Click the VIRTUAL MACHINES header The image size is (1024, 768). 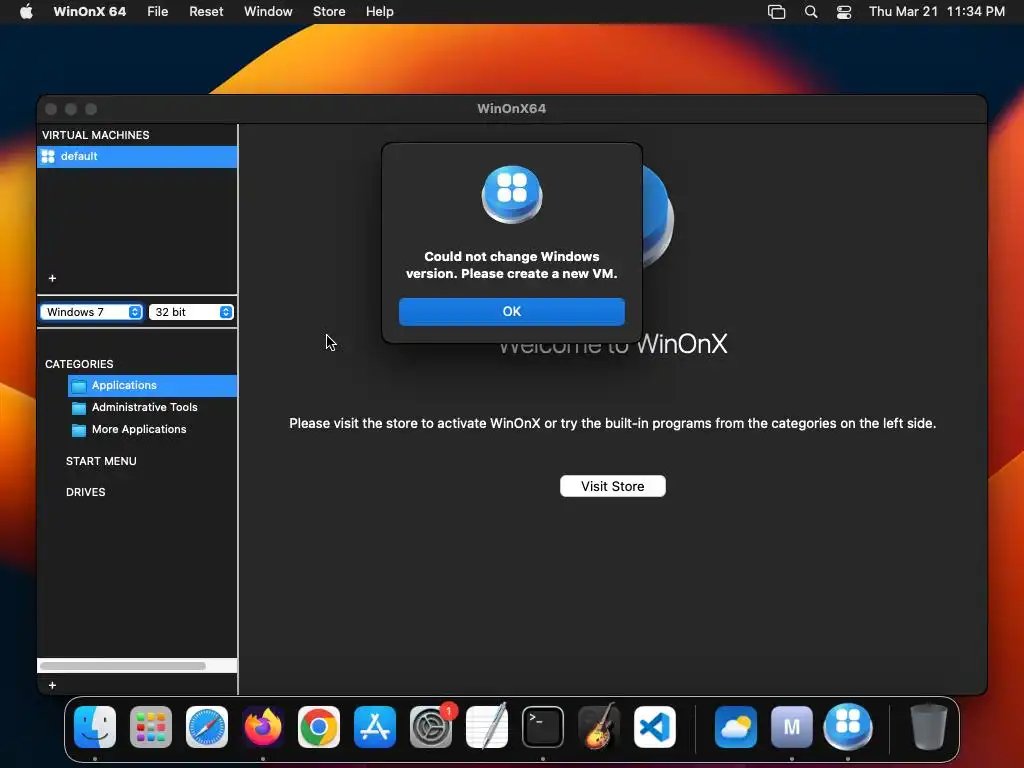[95, 135]
